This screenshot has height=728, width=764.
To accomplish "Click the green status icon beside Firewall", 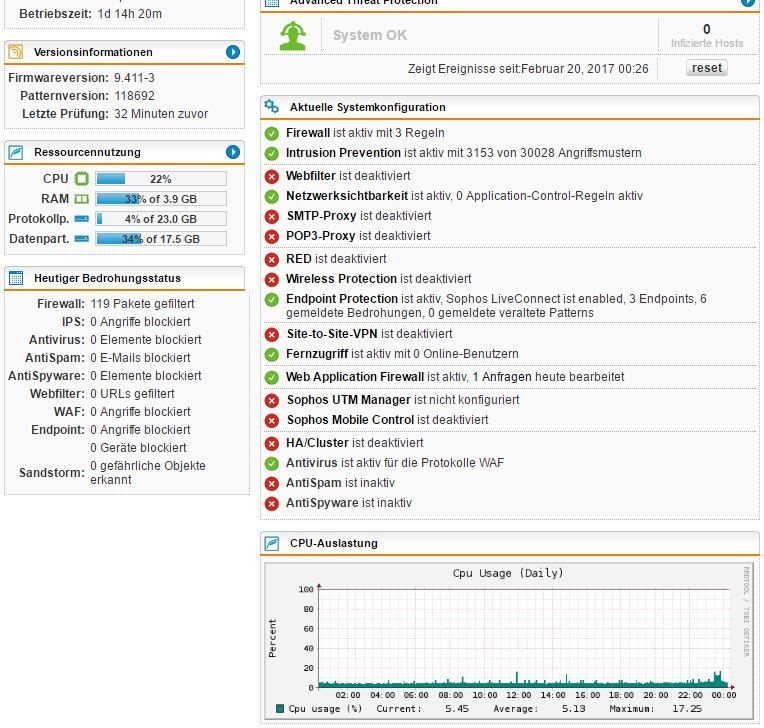I will coord(272,133).
